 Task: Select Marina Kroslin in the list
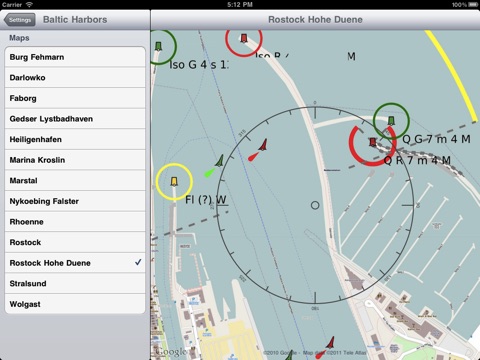pos(75,160)
